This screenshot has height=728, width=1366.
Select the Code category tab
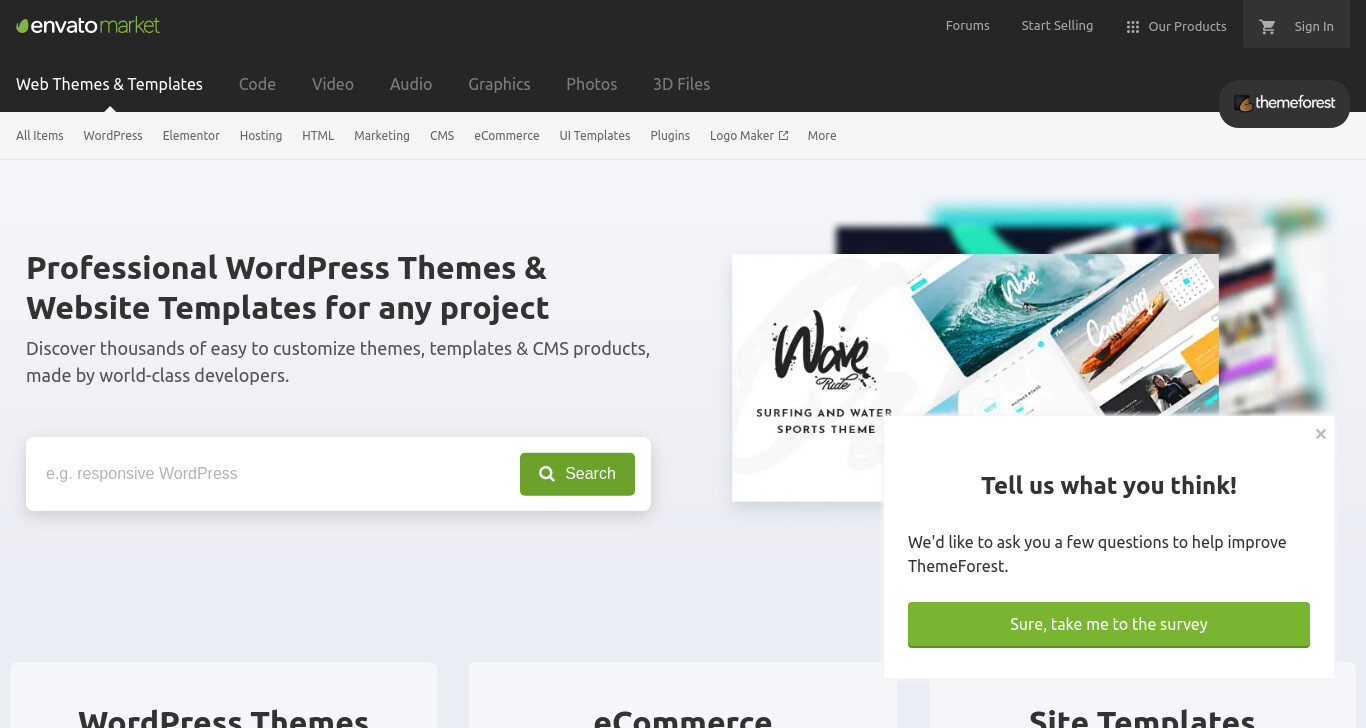coord(257,84)
